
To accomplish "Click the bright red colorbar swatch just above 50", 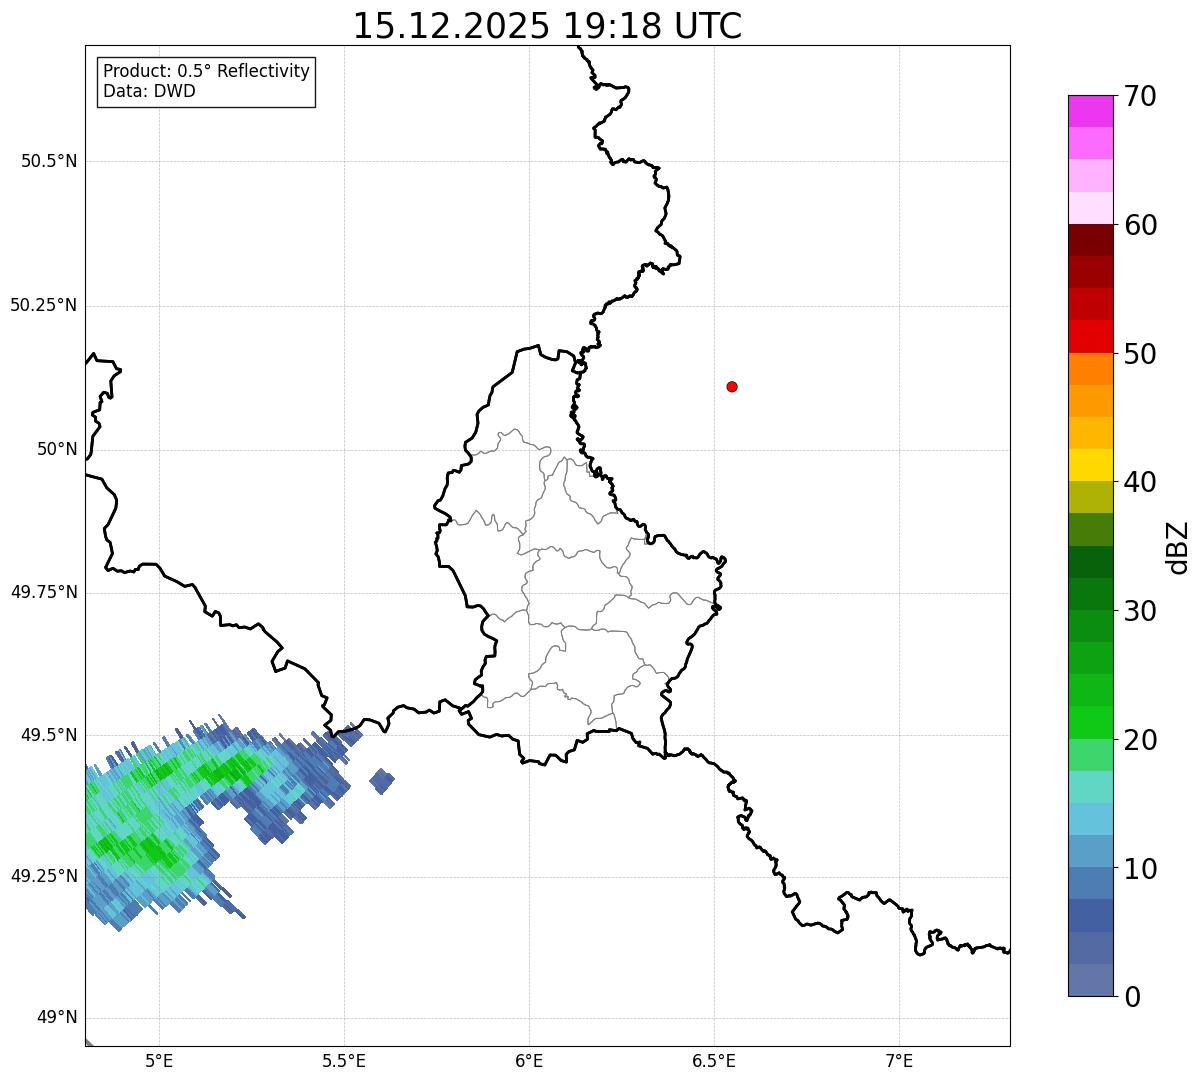I will pos(1090,336).
